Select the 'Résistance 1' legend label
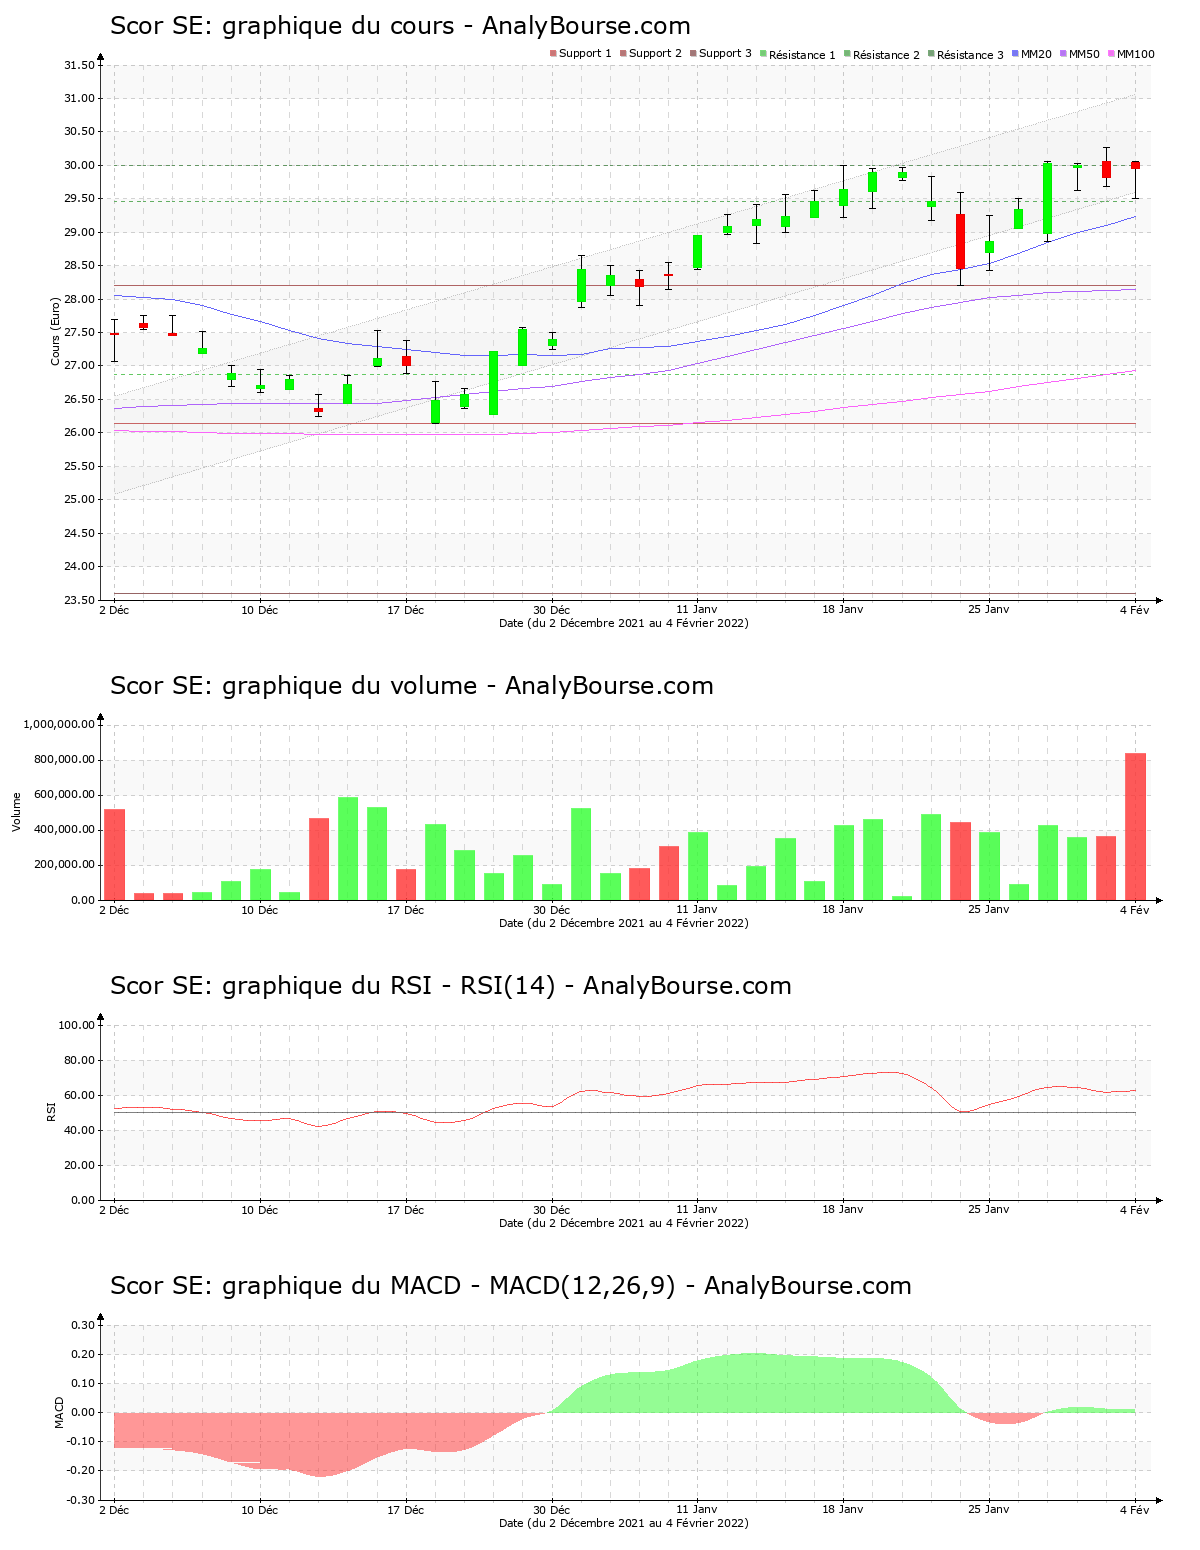This screenshot has width=1200, height=1550. pos(802,55)
